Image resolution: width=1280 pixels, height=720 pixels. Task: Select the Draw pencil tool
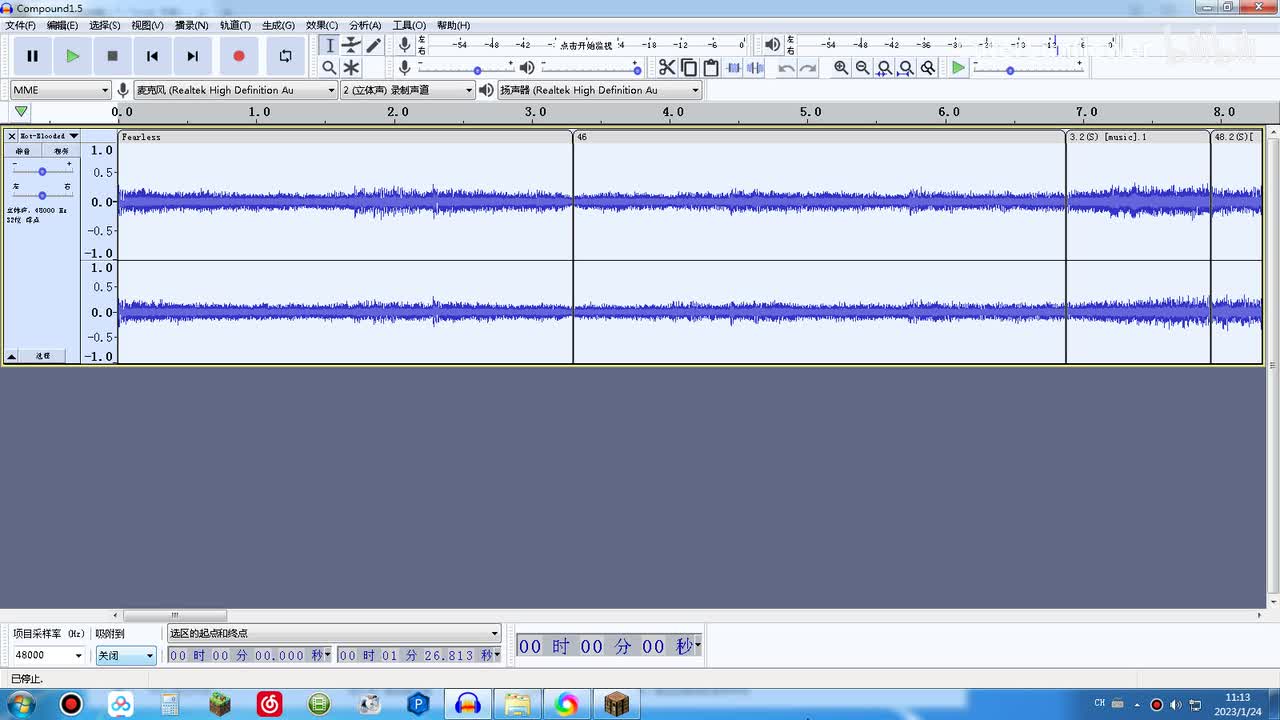tap(373, 45)
